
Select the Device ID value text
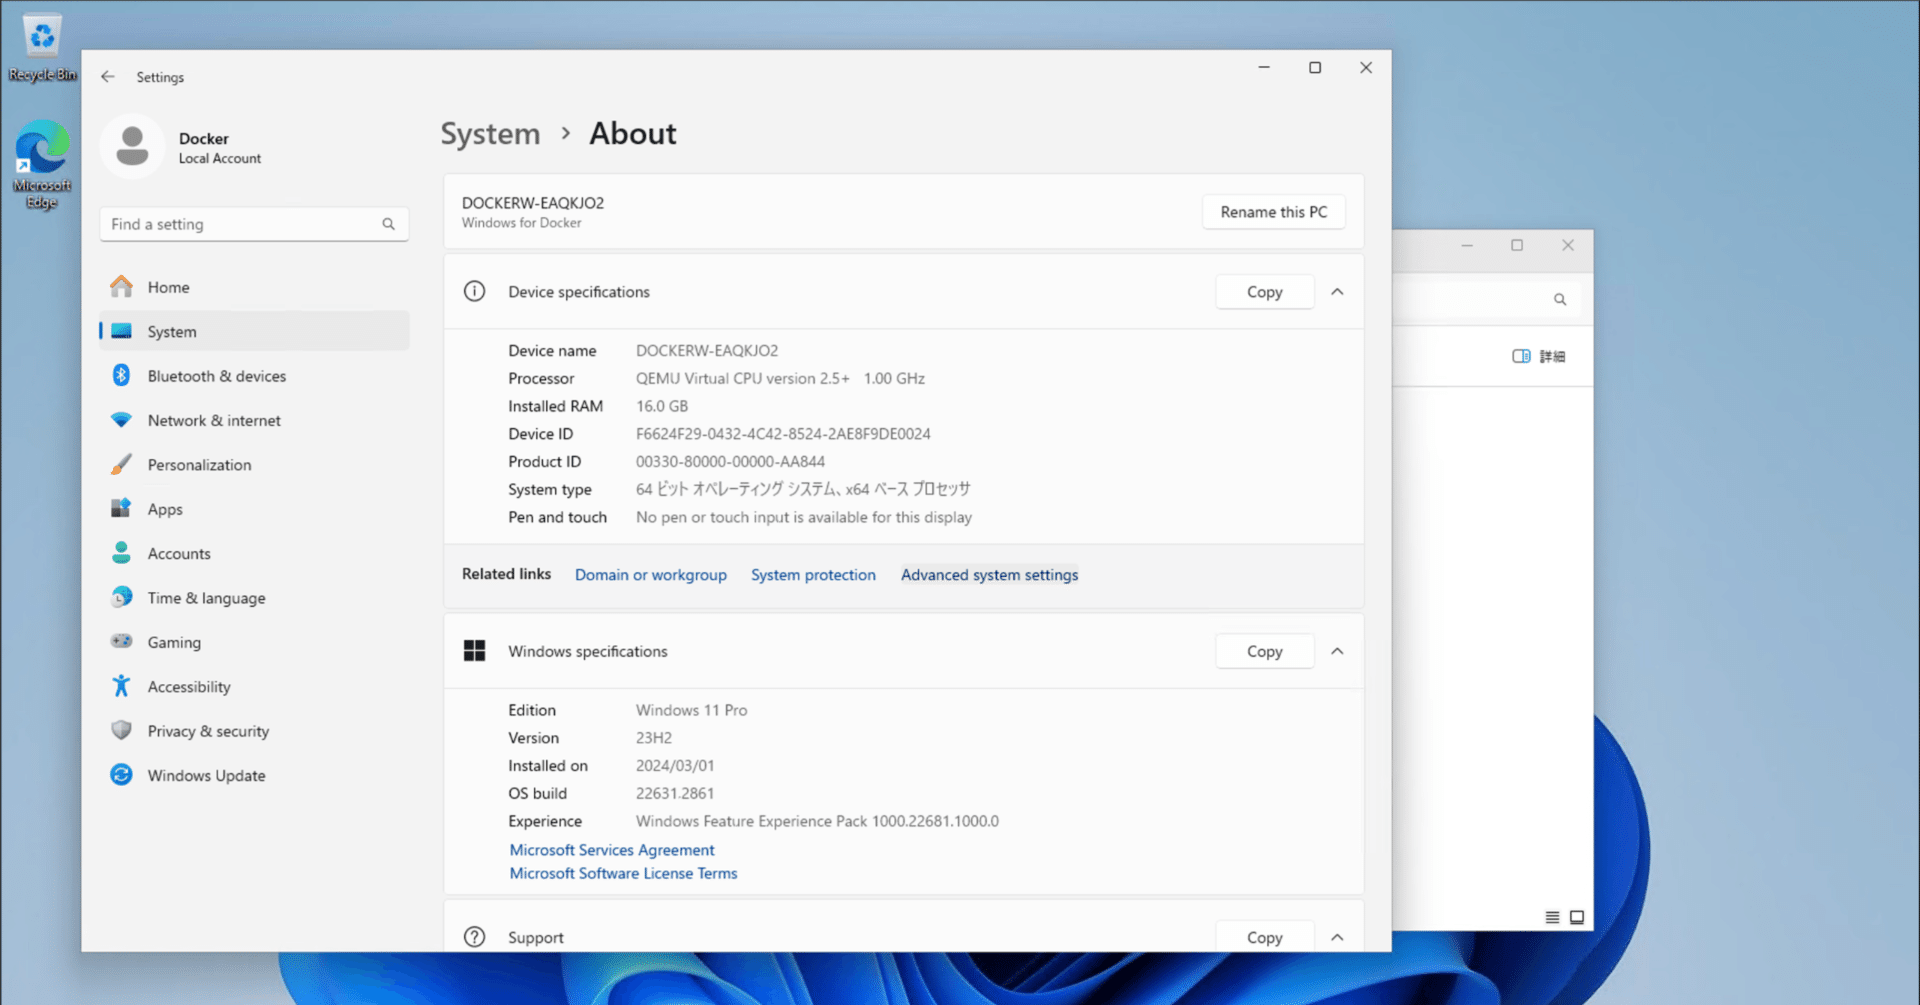tap(783, 434)
